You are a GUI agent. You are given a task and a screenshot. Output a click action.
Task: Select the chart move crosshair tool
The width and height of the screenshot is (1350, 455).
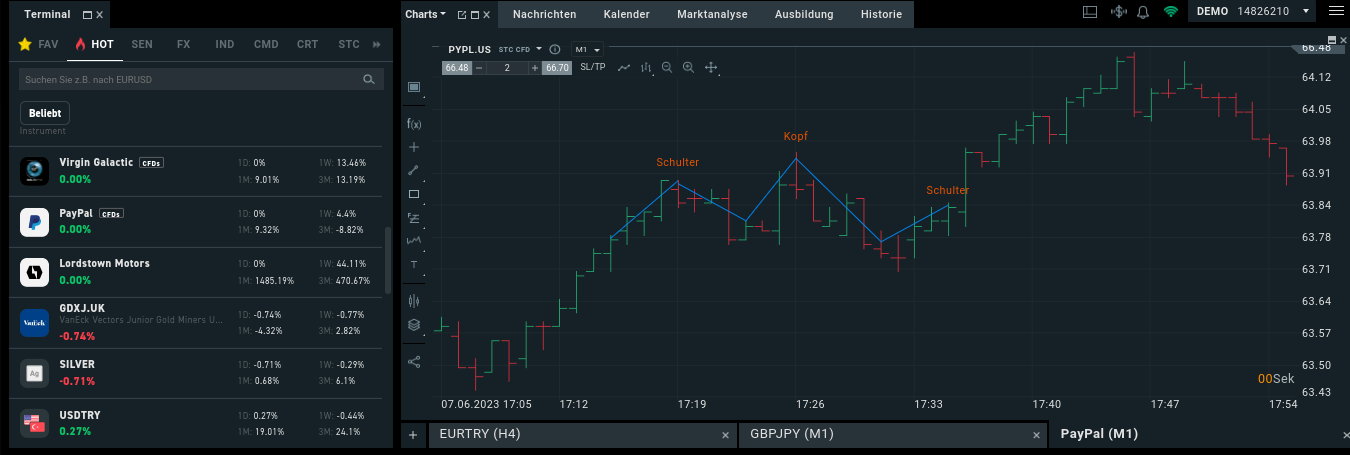tap(711, 68)
